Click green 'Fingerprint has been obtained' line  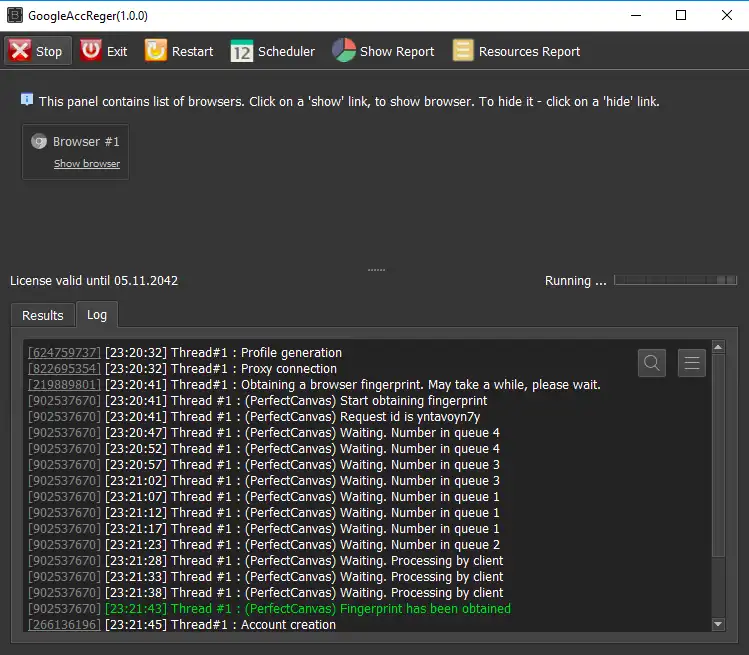point(269,609)
